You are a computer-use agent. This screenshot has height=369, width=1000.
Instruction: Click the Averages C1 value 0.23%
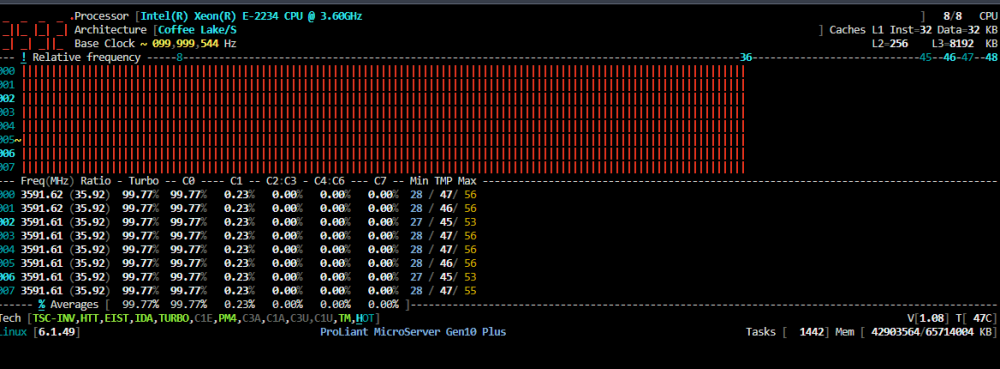tap(239, 305)
